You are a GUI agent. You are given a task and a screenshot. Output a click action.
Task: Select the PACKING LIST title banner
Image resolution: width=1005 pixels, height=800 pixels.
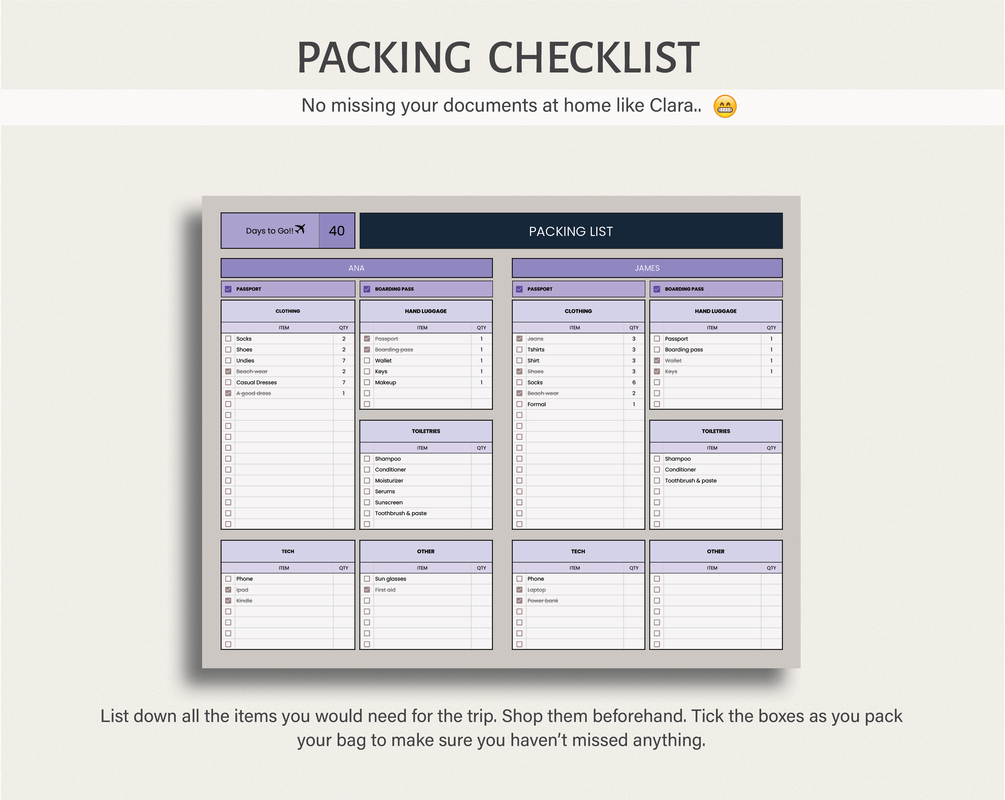click(570, 231)
